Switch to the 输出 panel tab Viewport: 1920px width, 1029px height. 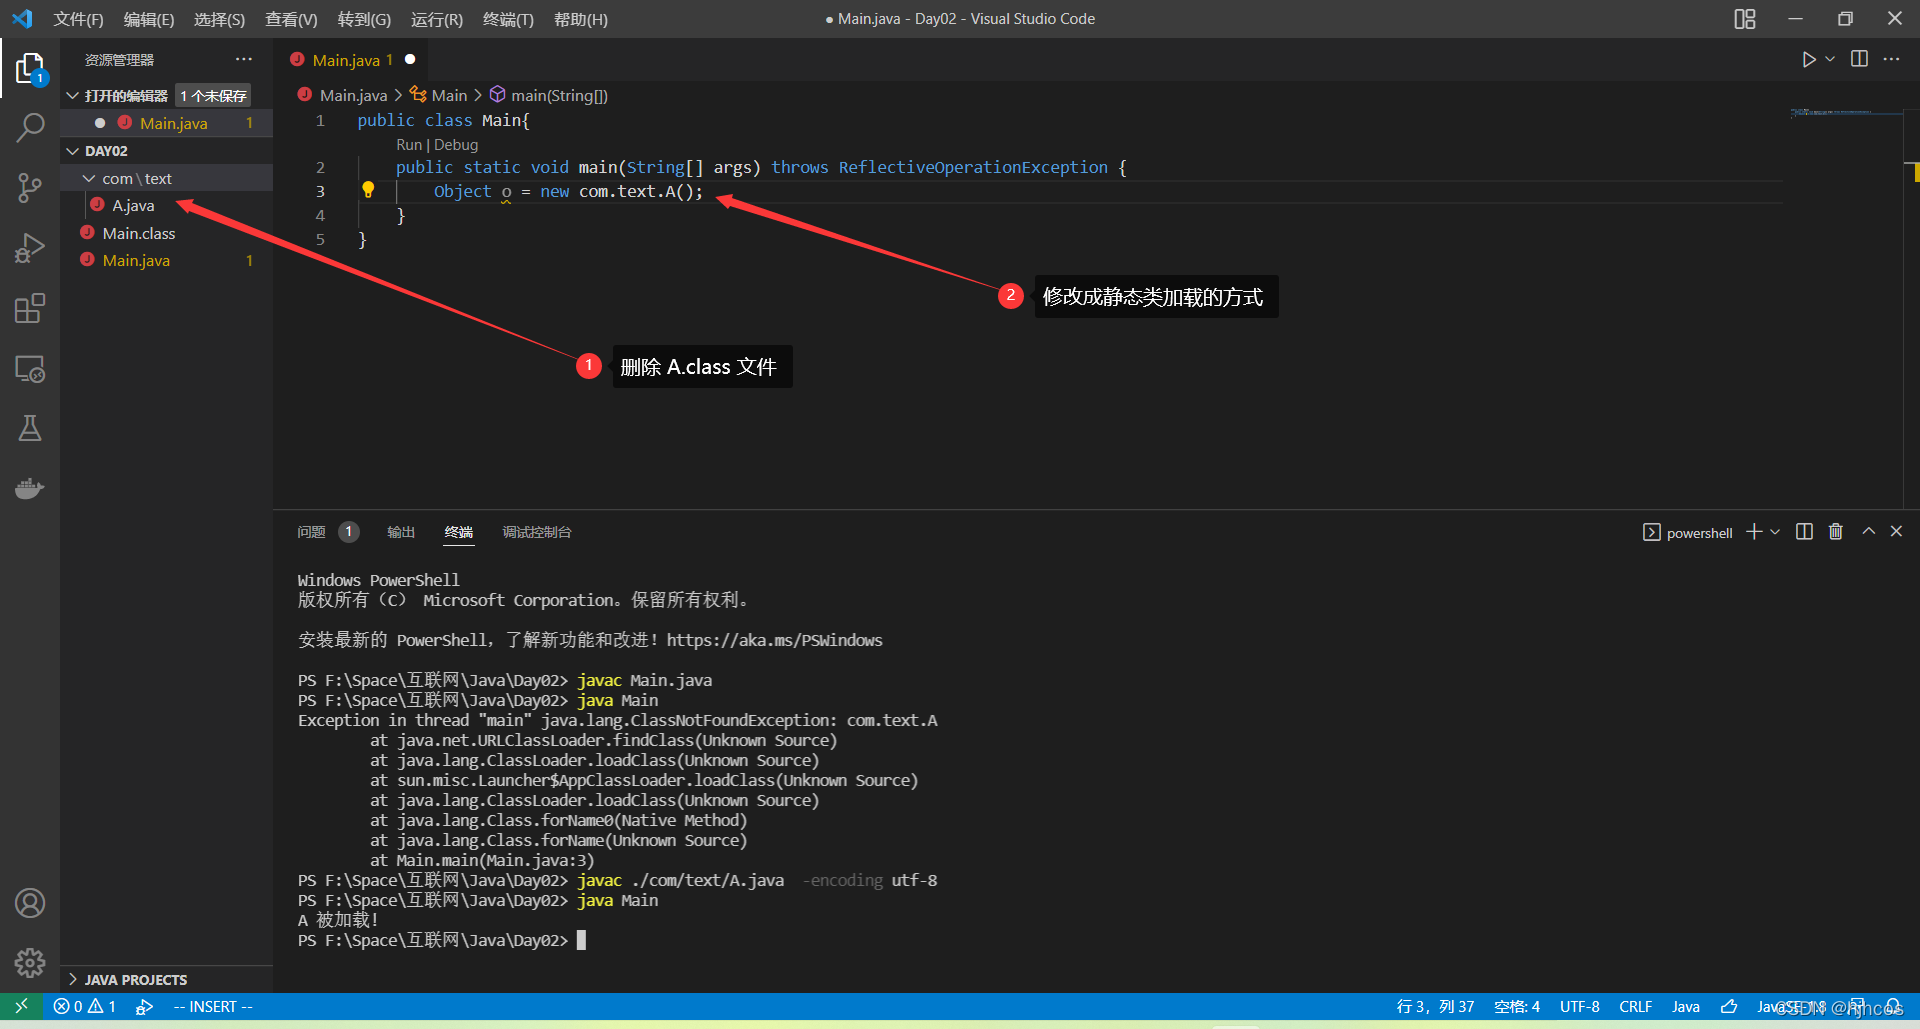point(401,532)
